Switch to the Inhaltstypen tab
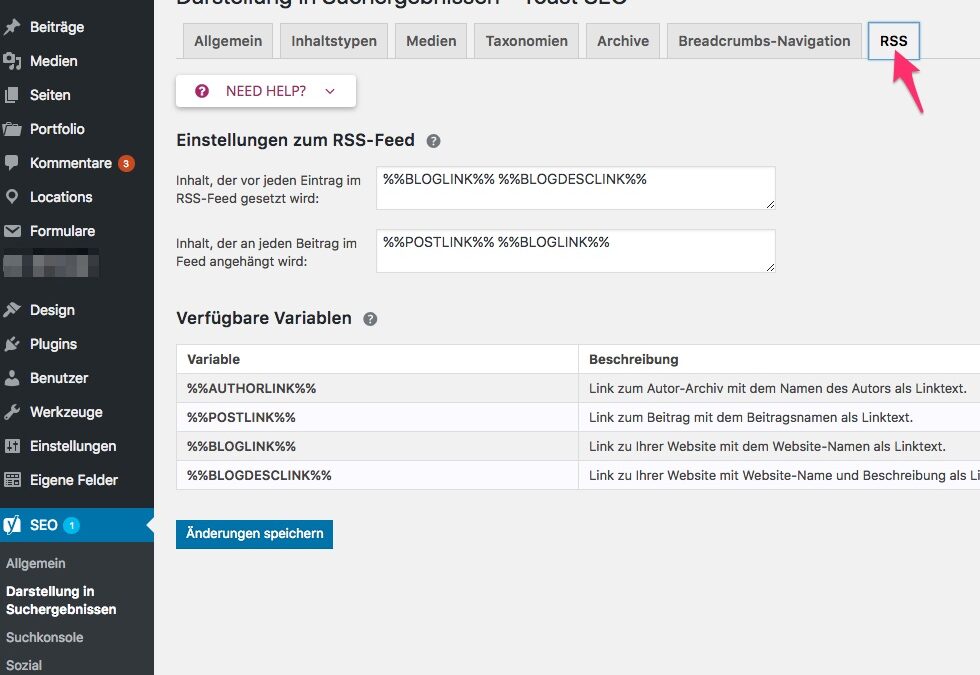Viewport: 980px width, 675px height. coord(334,41)
